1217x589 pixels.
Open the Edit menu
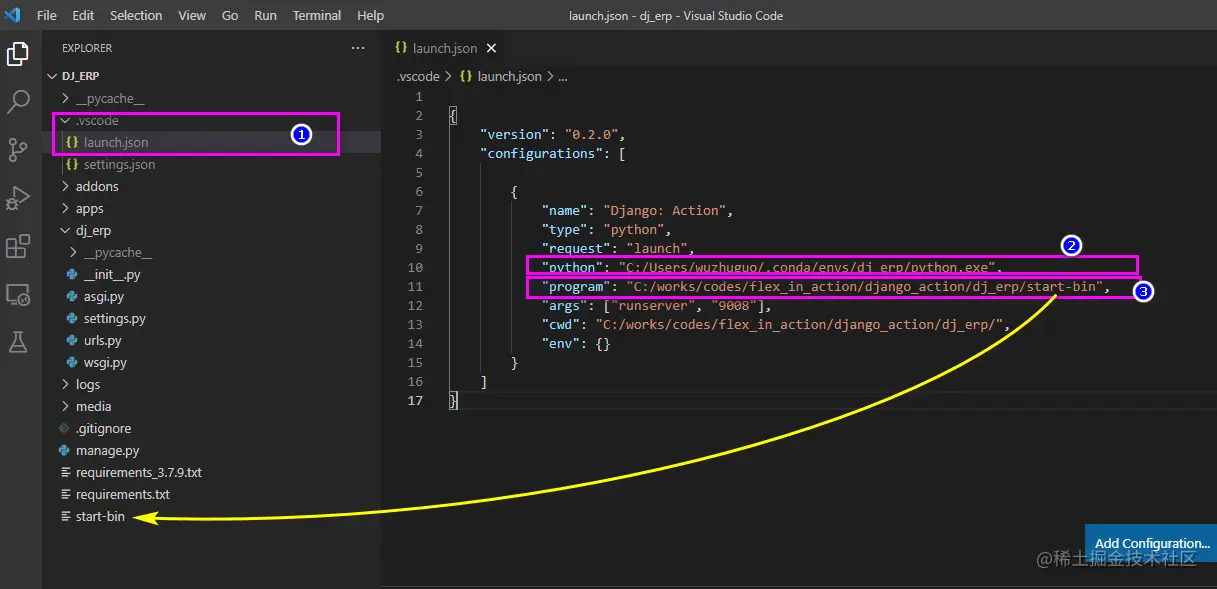click(x=83, y=15)
